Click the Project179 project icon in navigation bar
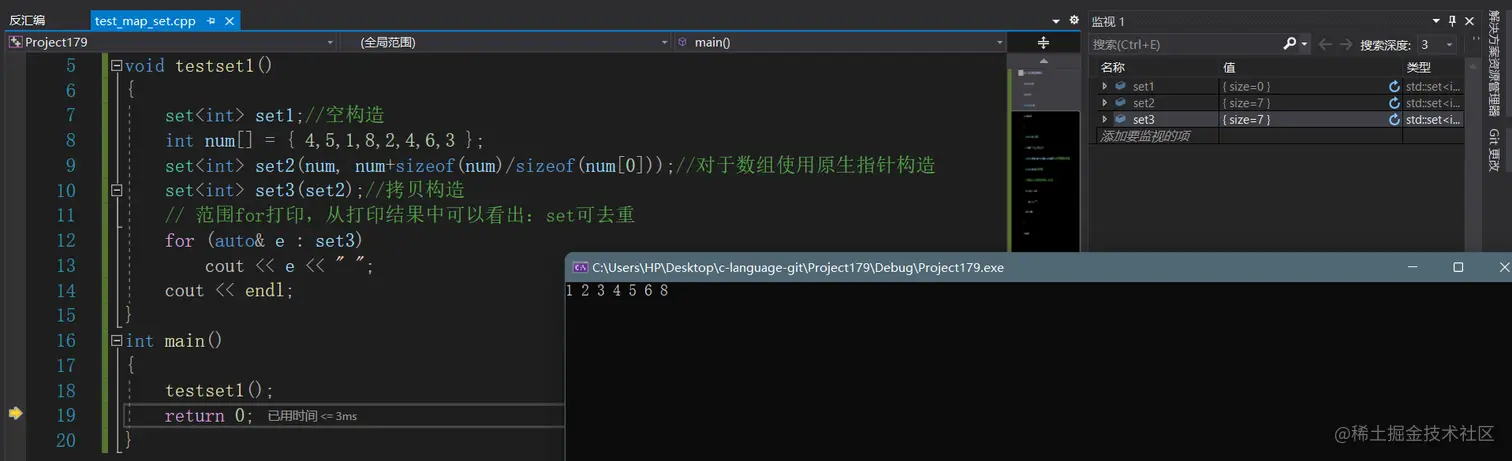 tap(15, 42)
